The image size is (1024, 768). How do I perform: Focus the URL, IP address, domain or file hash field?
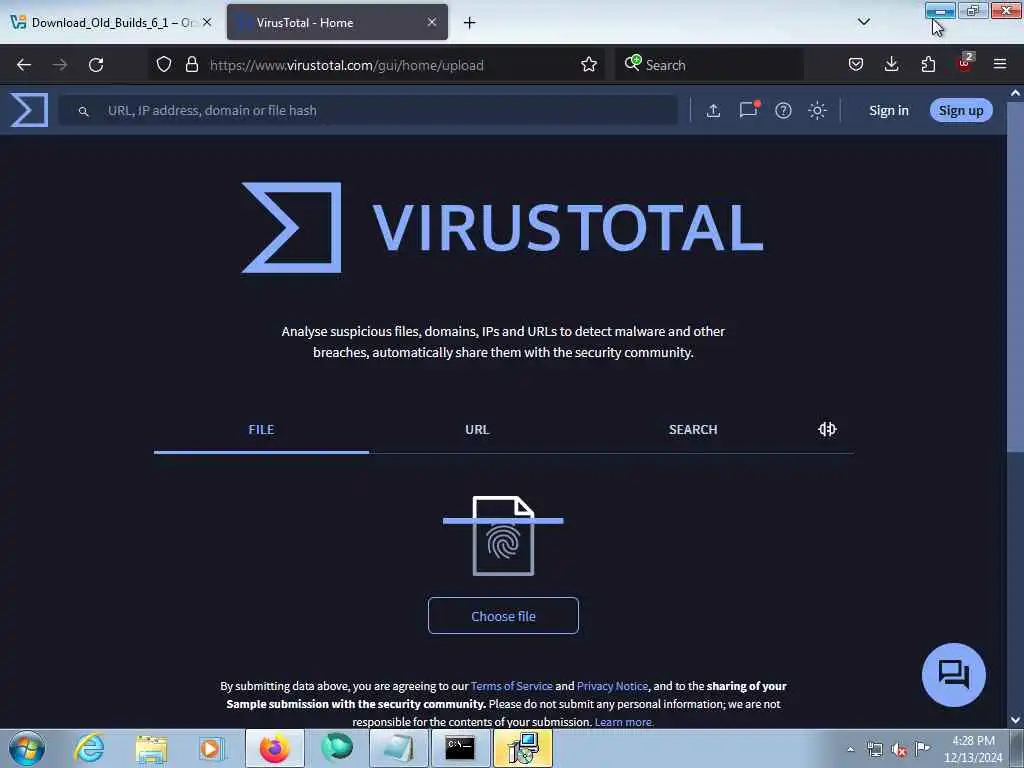[x=368, y=110]
